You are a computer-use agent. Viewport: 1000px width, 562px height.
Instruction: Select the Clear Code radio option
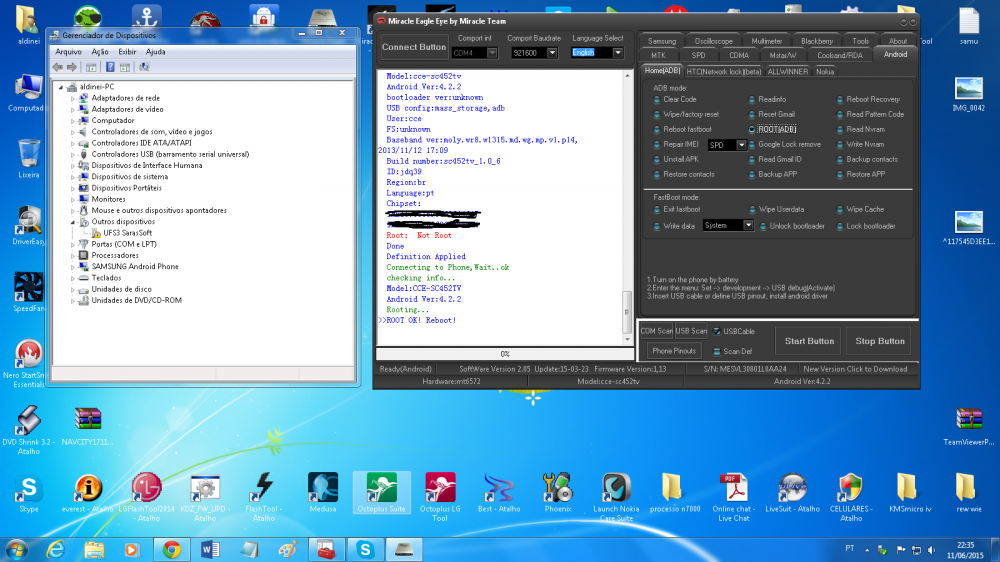pos(657,100)
